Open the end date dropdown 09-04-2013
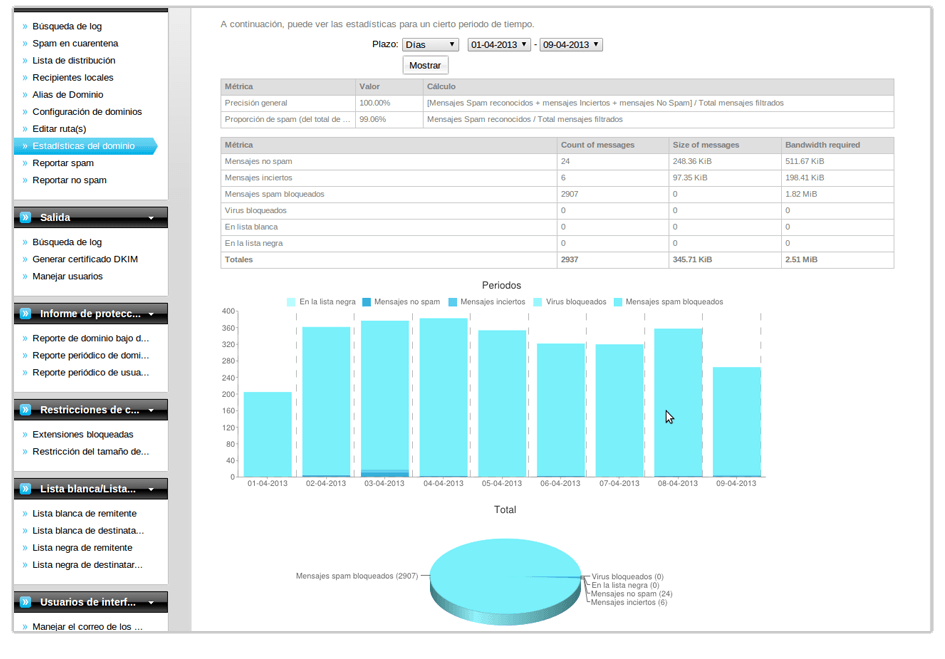This screenshot has width=945, height=659. pyautogui.click(x=571, y=45)
